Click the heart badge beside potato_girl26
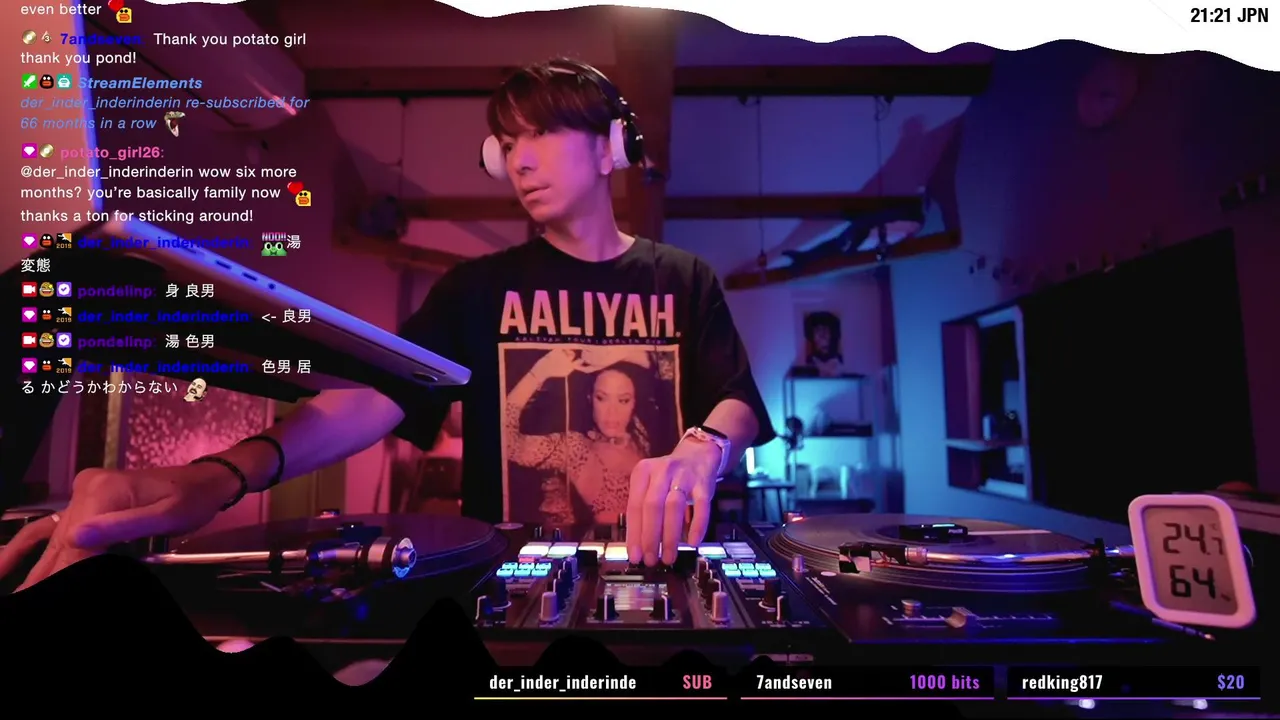This screenshot has width=1280, height=720. 29,151
